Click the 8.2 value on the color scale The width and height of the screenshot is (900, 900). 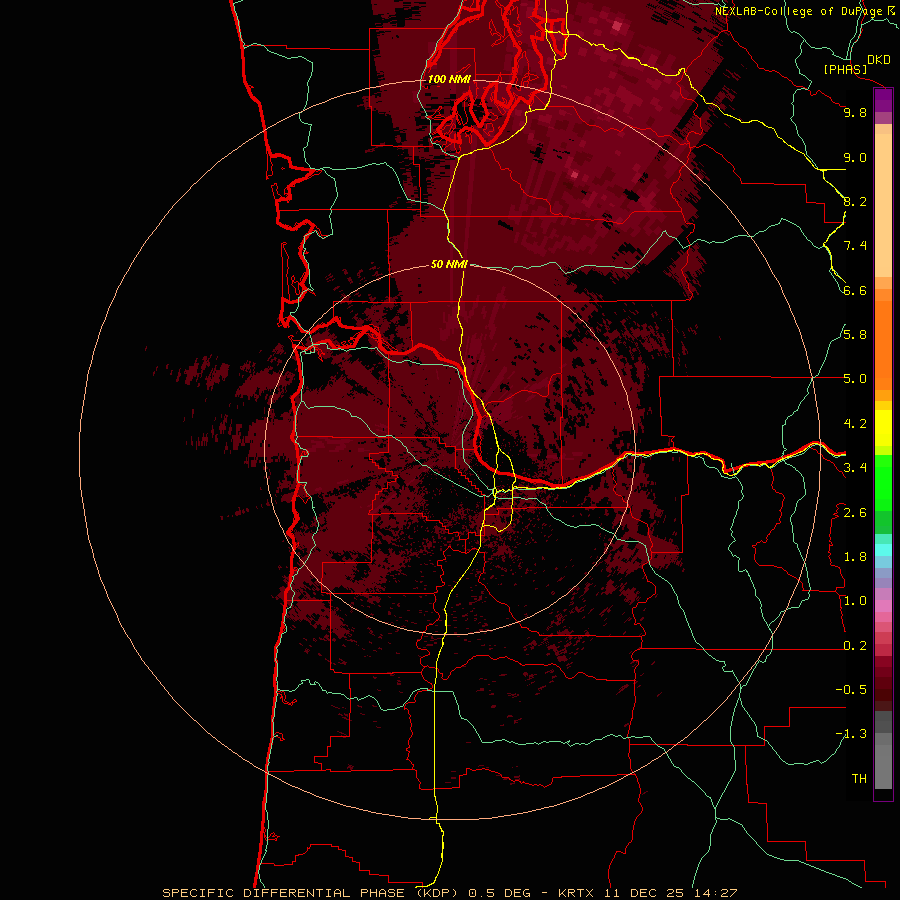click(x=855, y=201)
